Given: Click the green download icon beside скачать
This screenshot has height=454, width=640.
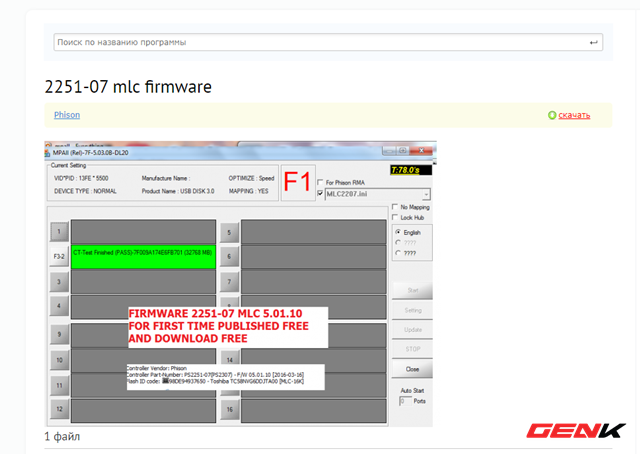Looking at the screenshot, I should (x=552, y=115).
